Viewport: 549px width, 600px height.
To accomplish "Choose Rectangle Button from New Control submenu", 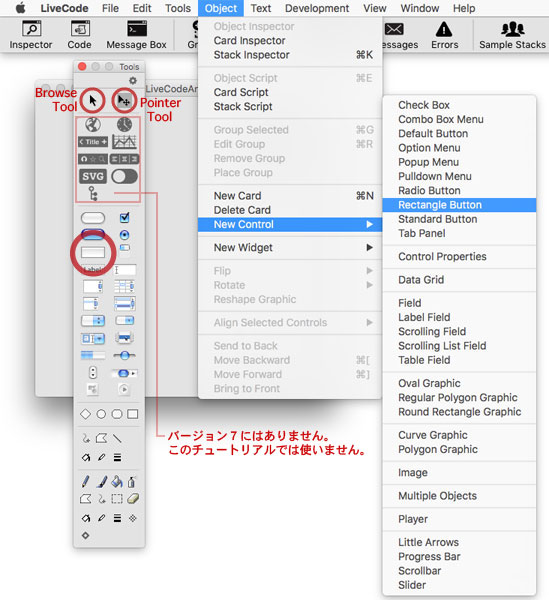I will click(x=459, y=205).
